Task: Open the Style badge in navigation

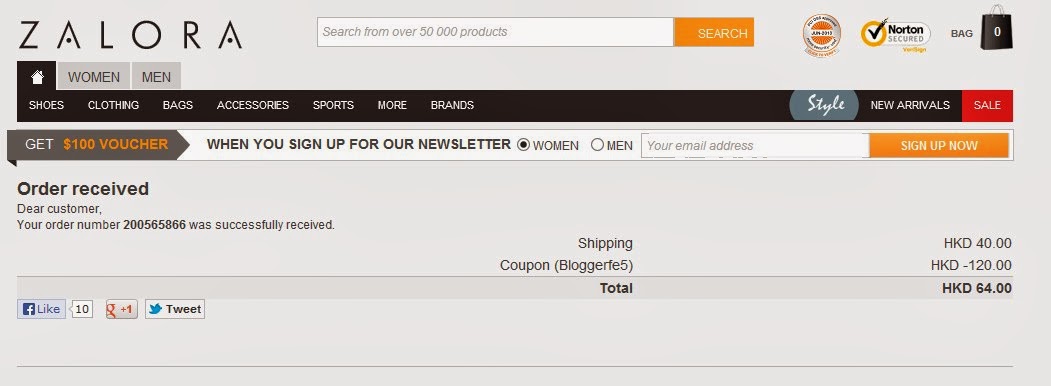Action: [824, 105]
